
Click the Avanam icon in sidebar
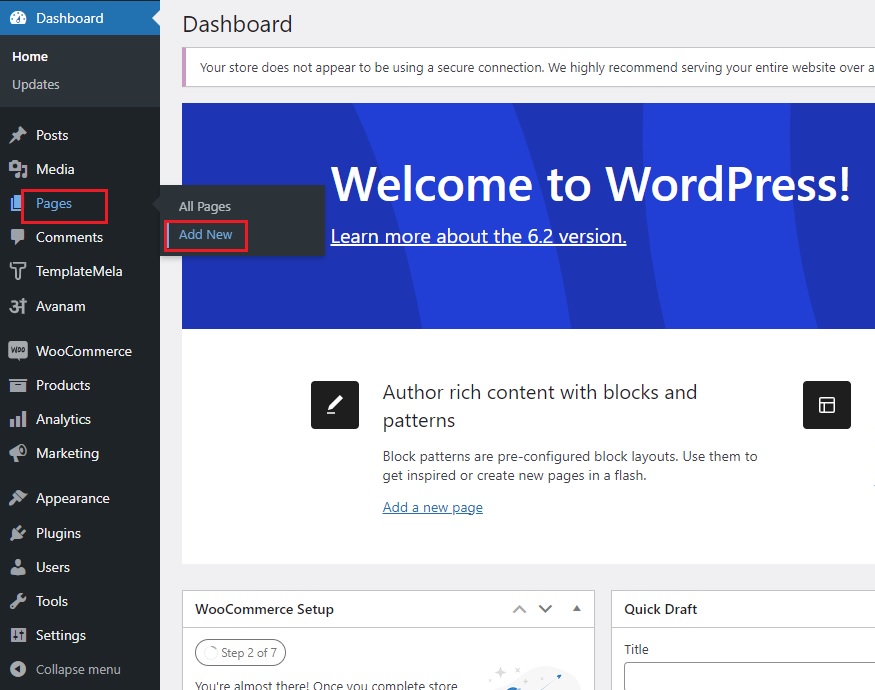18,306
